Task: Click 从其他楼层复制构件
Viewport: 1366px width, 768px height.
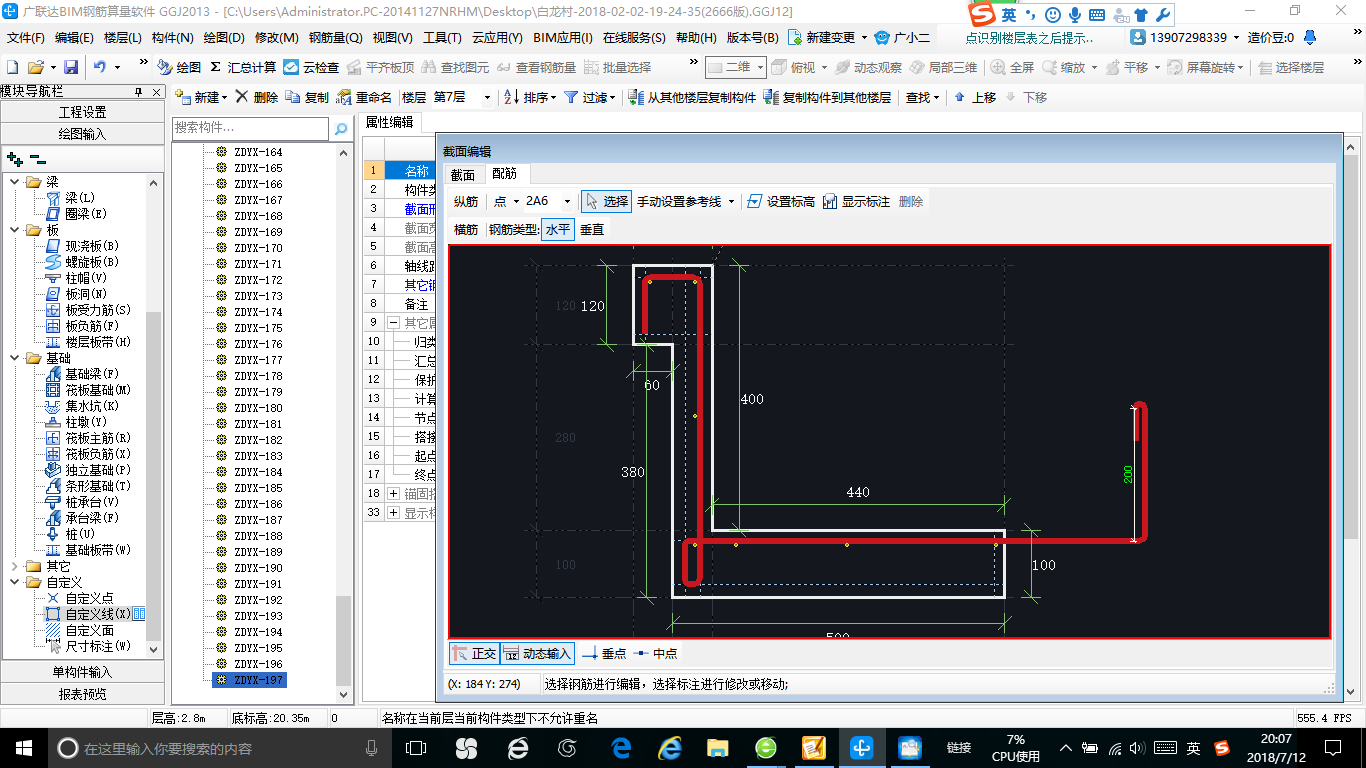Action: point(692,97)
